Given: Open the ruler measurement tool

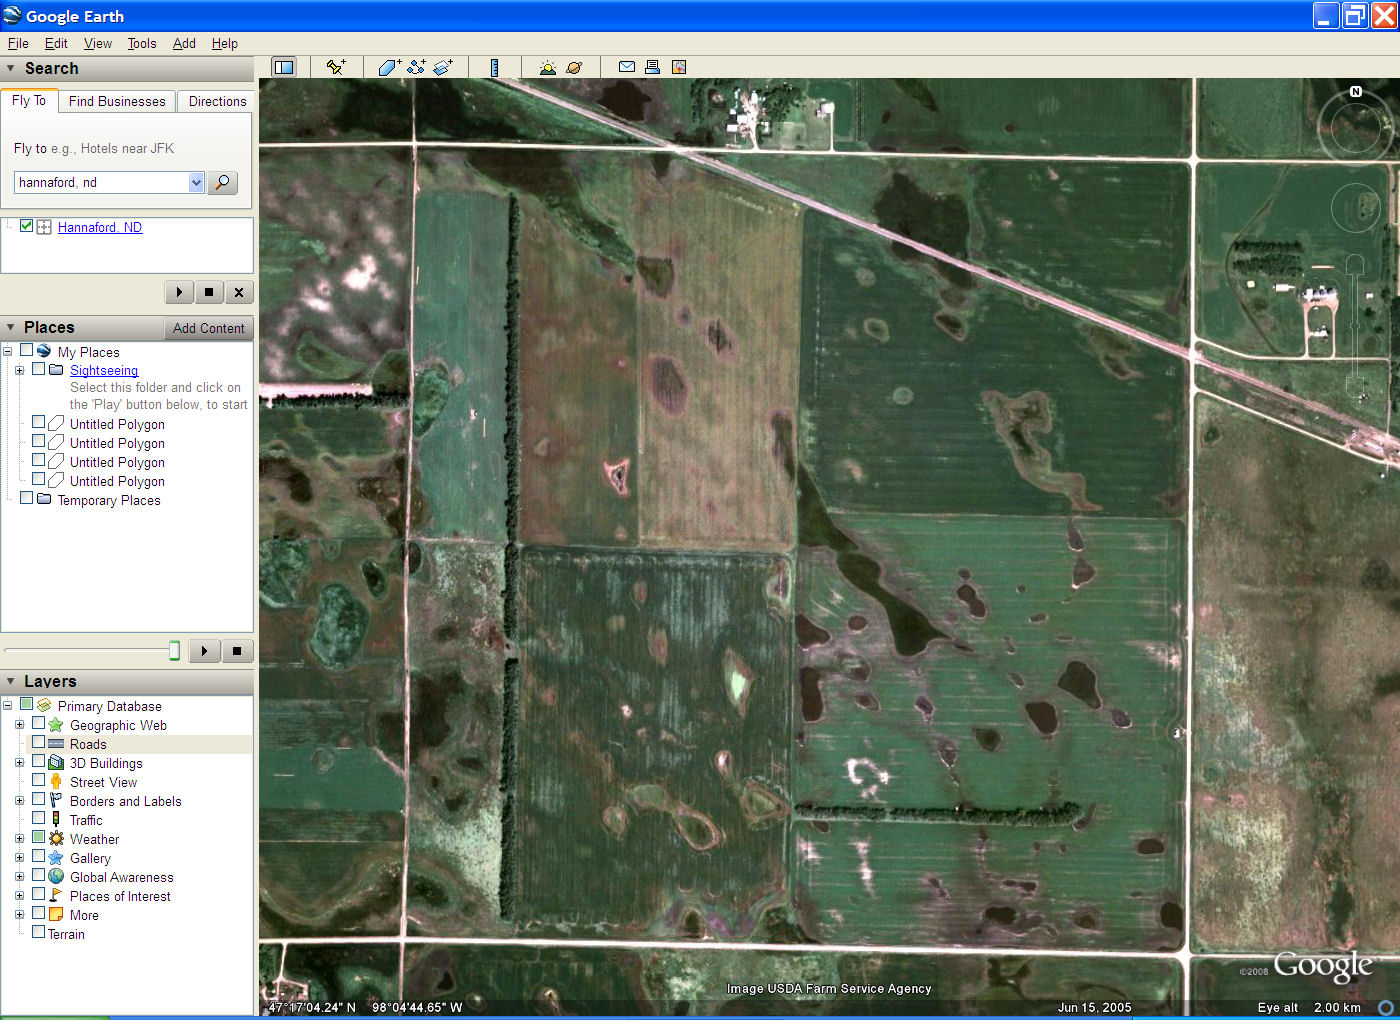Looking at the screenshot, I should point(494,67).
